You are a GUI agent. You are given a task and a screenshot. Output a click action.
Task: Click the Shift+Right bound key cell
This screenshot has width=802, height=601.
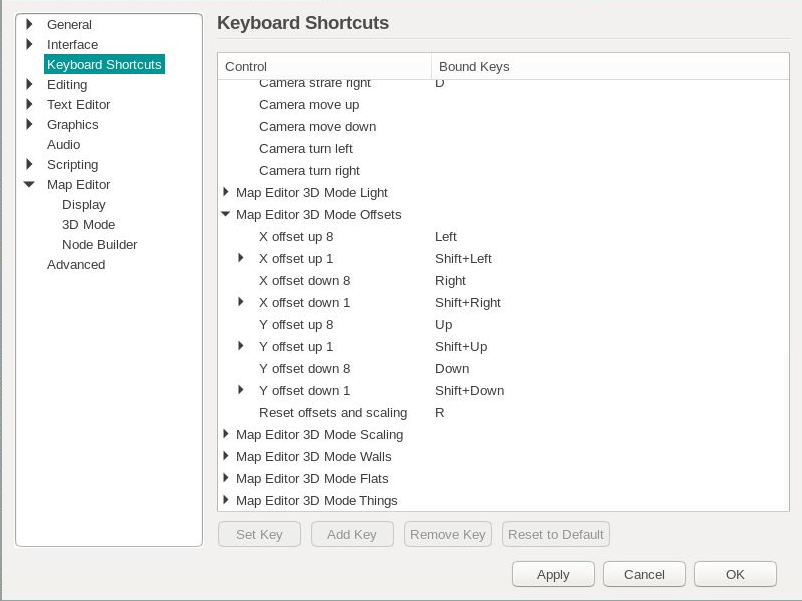coord(467,302)
